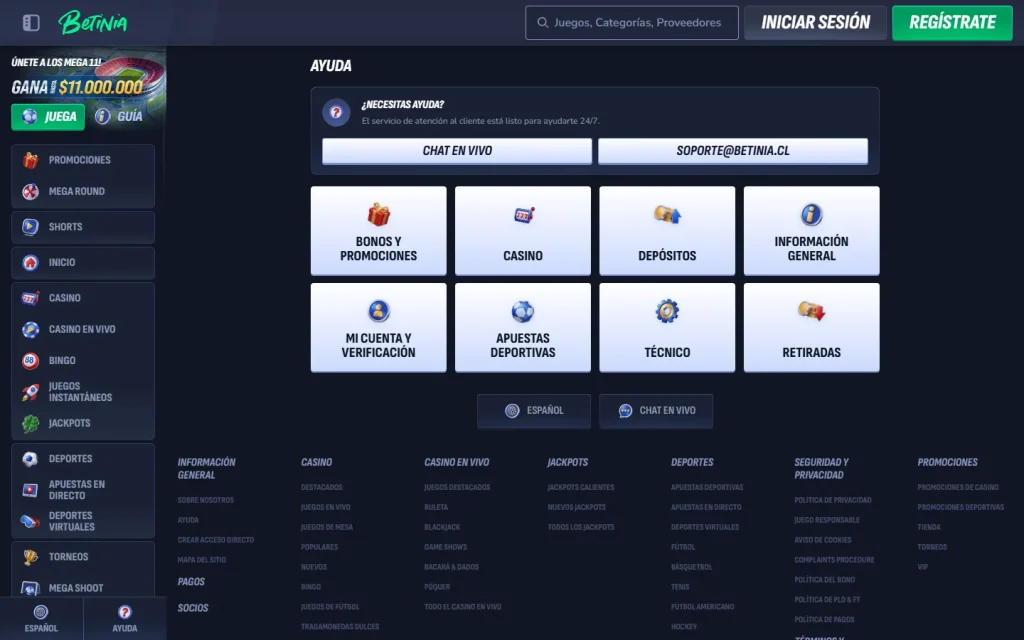
Task: Open Retiradas help category
Action: point(812,327)
